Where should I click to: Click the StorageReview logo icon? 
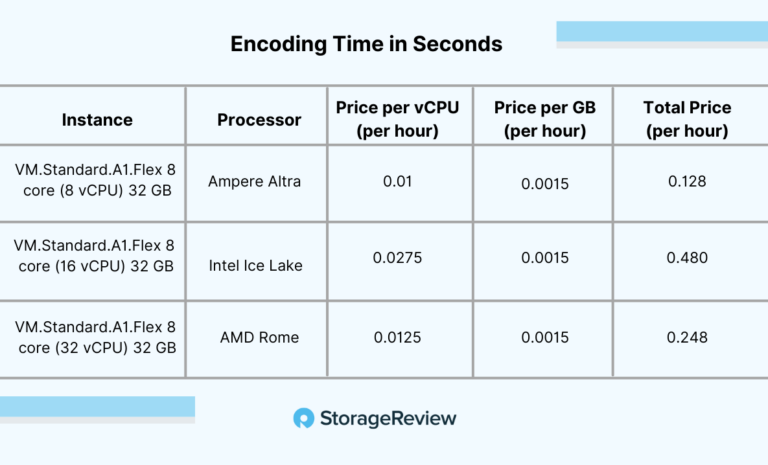click(304, 418)
